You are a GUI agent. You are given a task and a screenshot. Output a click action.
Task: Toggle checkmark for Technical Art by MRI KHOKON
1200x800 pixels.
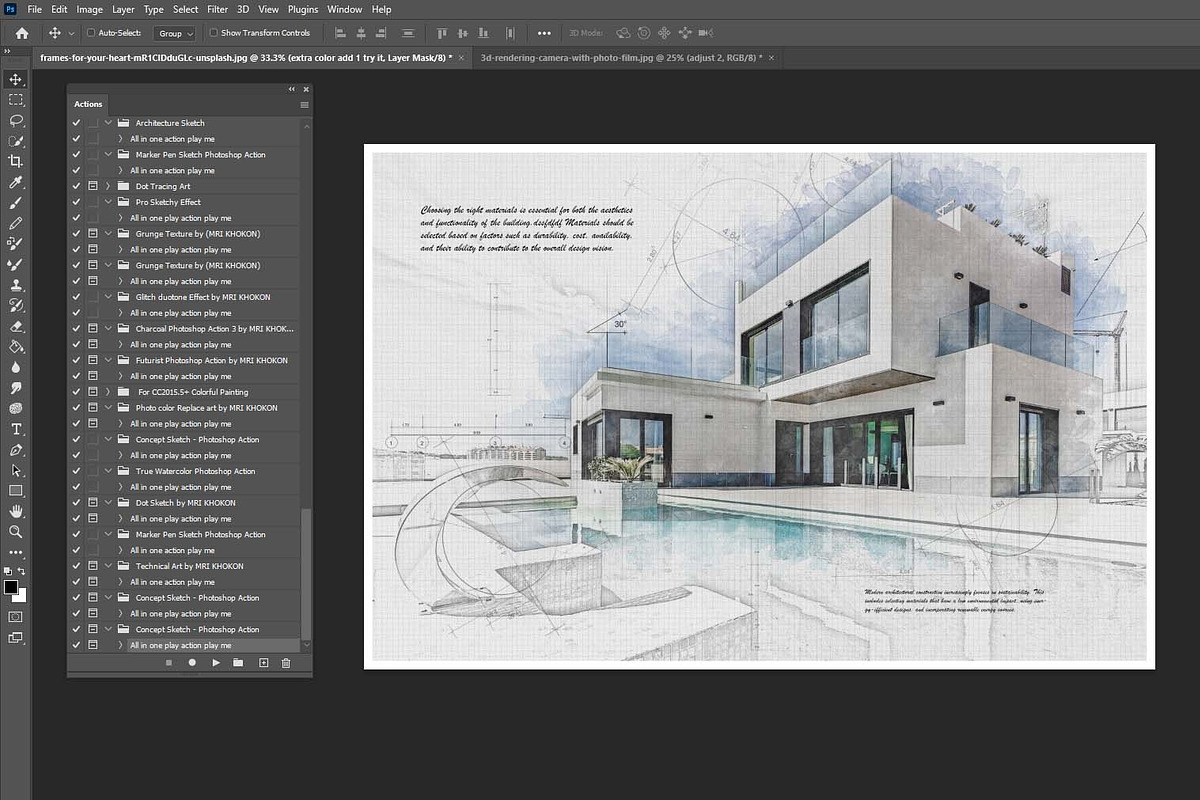pyautogui.click(x=76, y=566)
